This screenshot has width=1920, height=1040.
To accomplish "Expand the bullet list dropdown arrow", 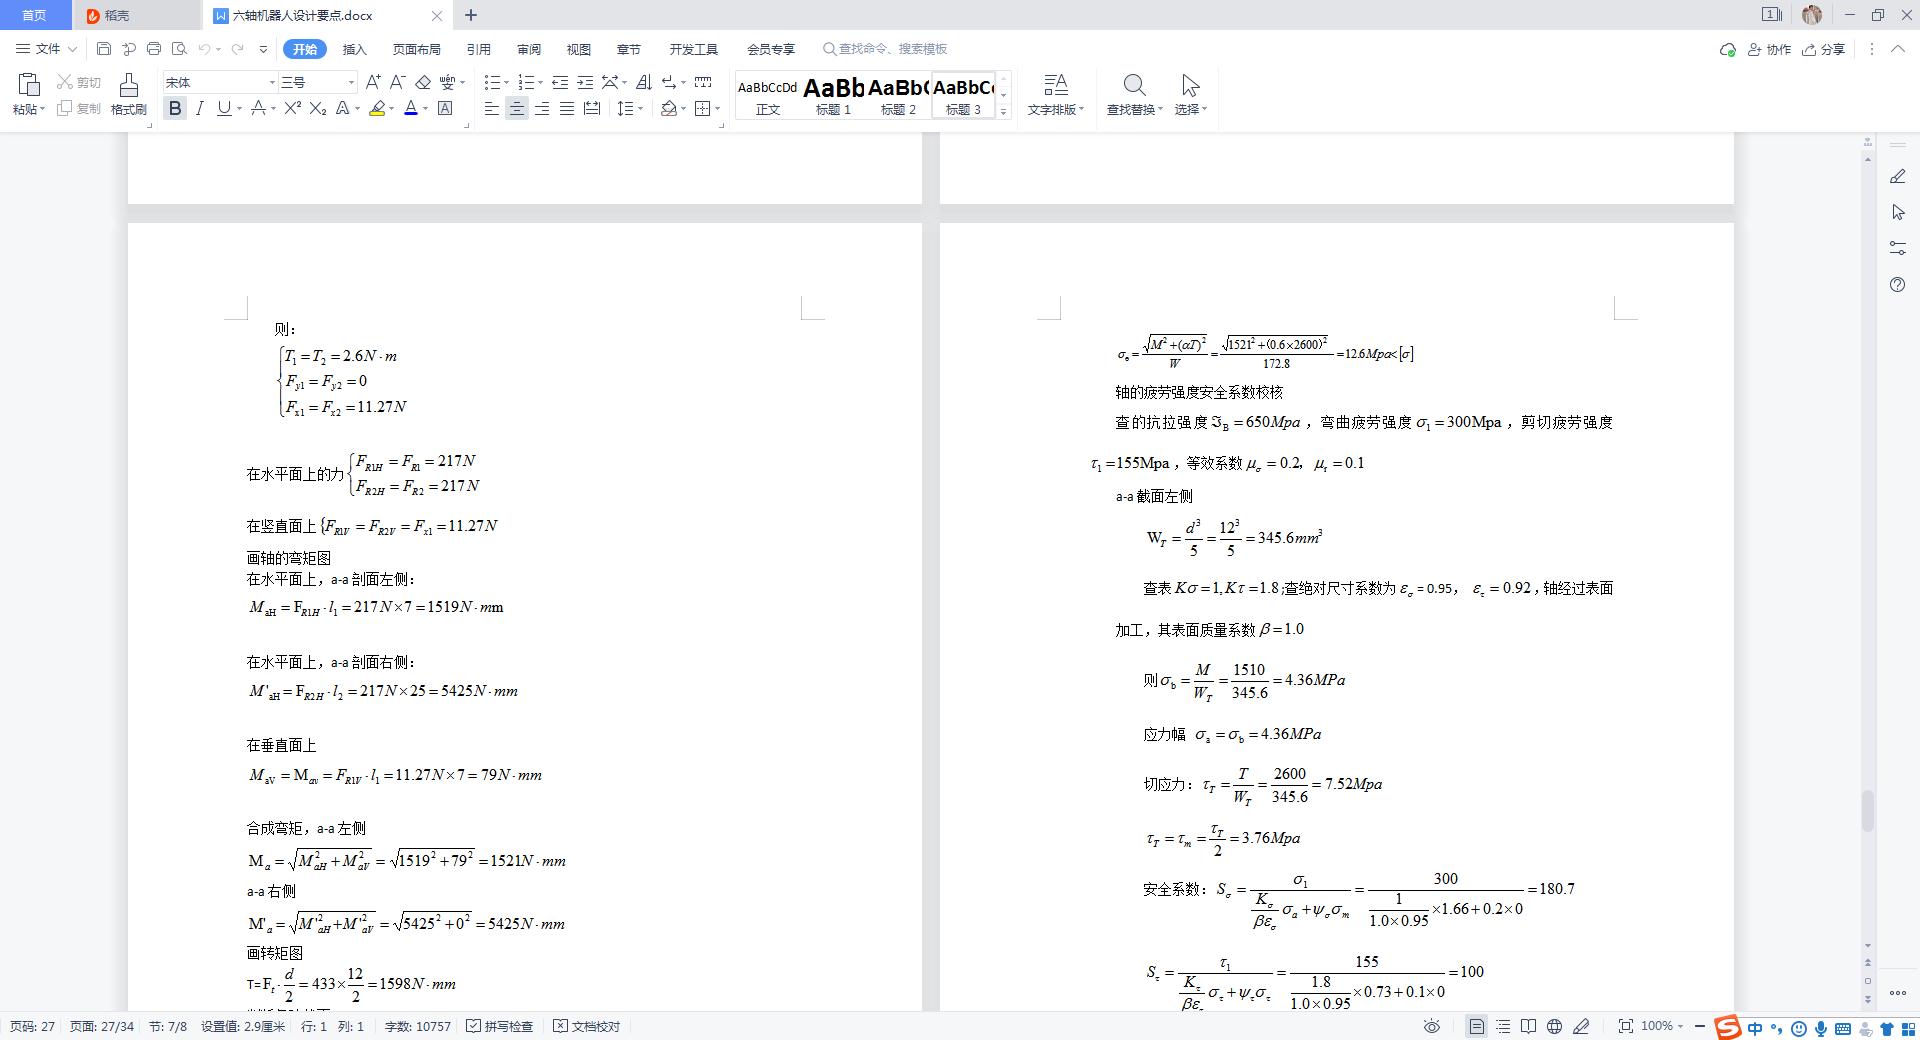I will point(506,83).
